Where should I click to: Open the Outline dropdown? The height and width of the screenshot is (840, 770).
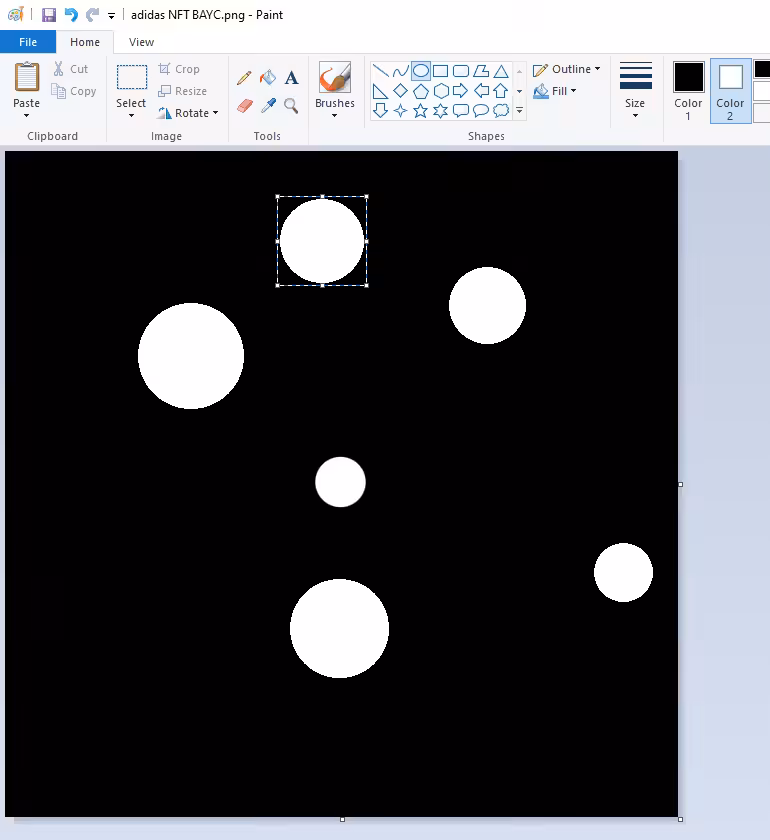tap(566, 69)
